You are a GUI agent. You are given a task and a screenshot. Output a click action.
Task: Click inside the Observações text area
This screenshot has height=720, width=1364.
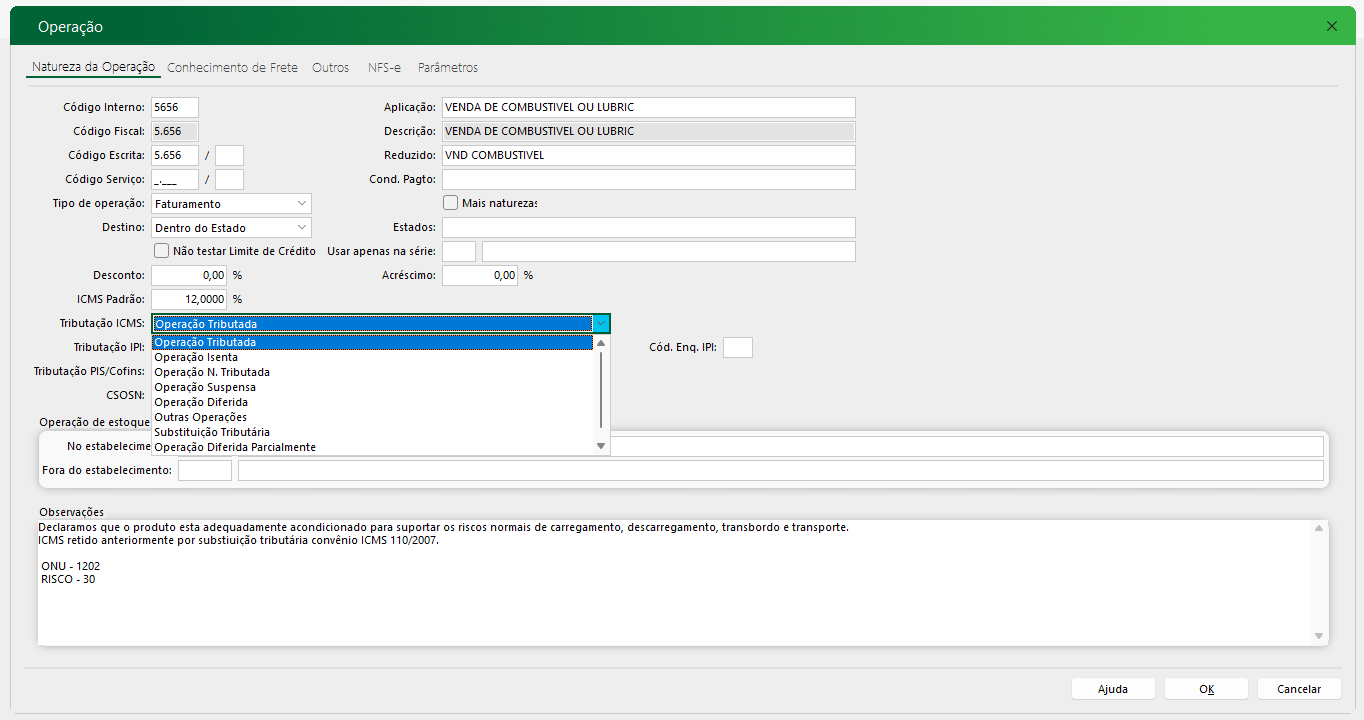coord(675,582)
